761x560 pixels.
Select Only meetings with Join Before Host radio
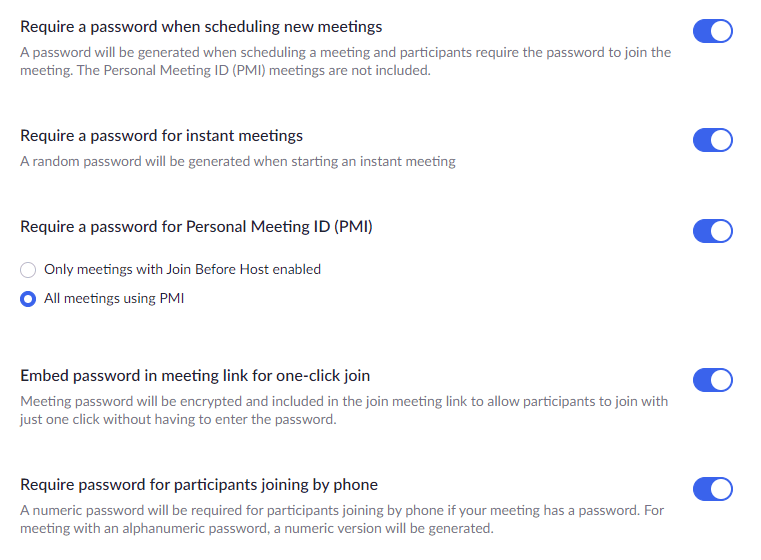click(x=28, y=270)
